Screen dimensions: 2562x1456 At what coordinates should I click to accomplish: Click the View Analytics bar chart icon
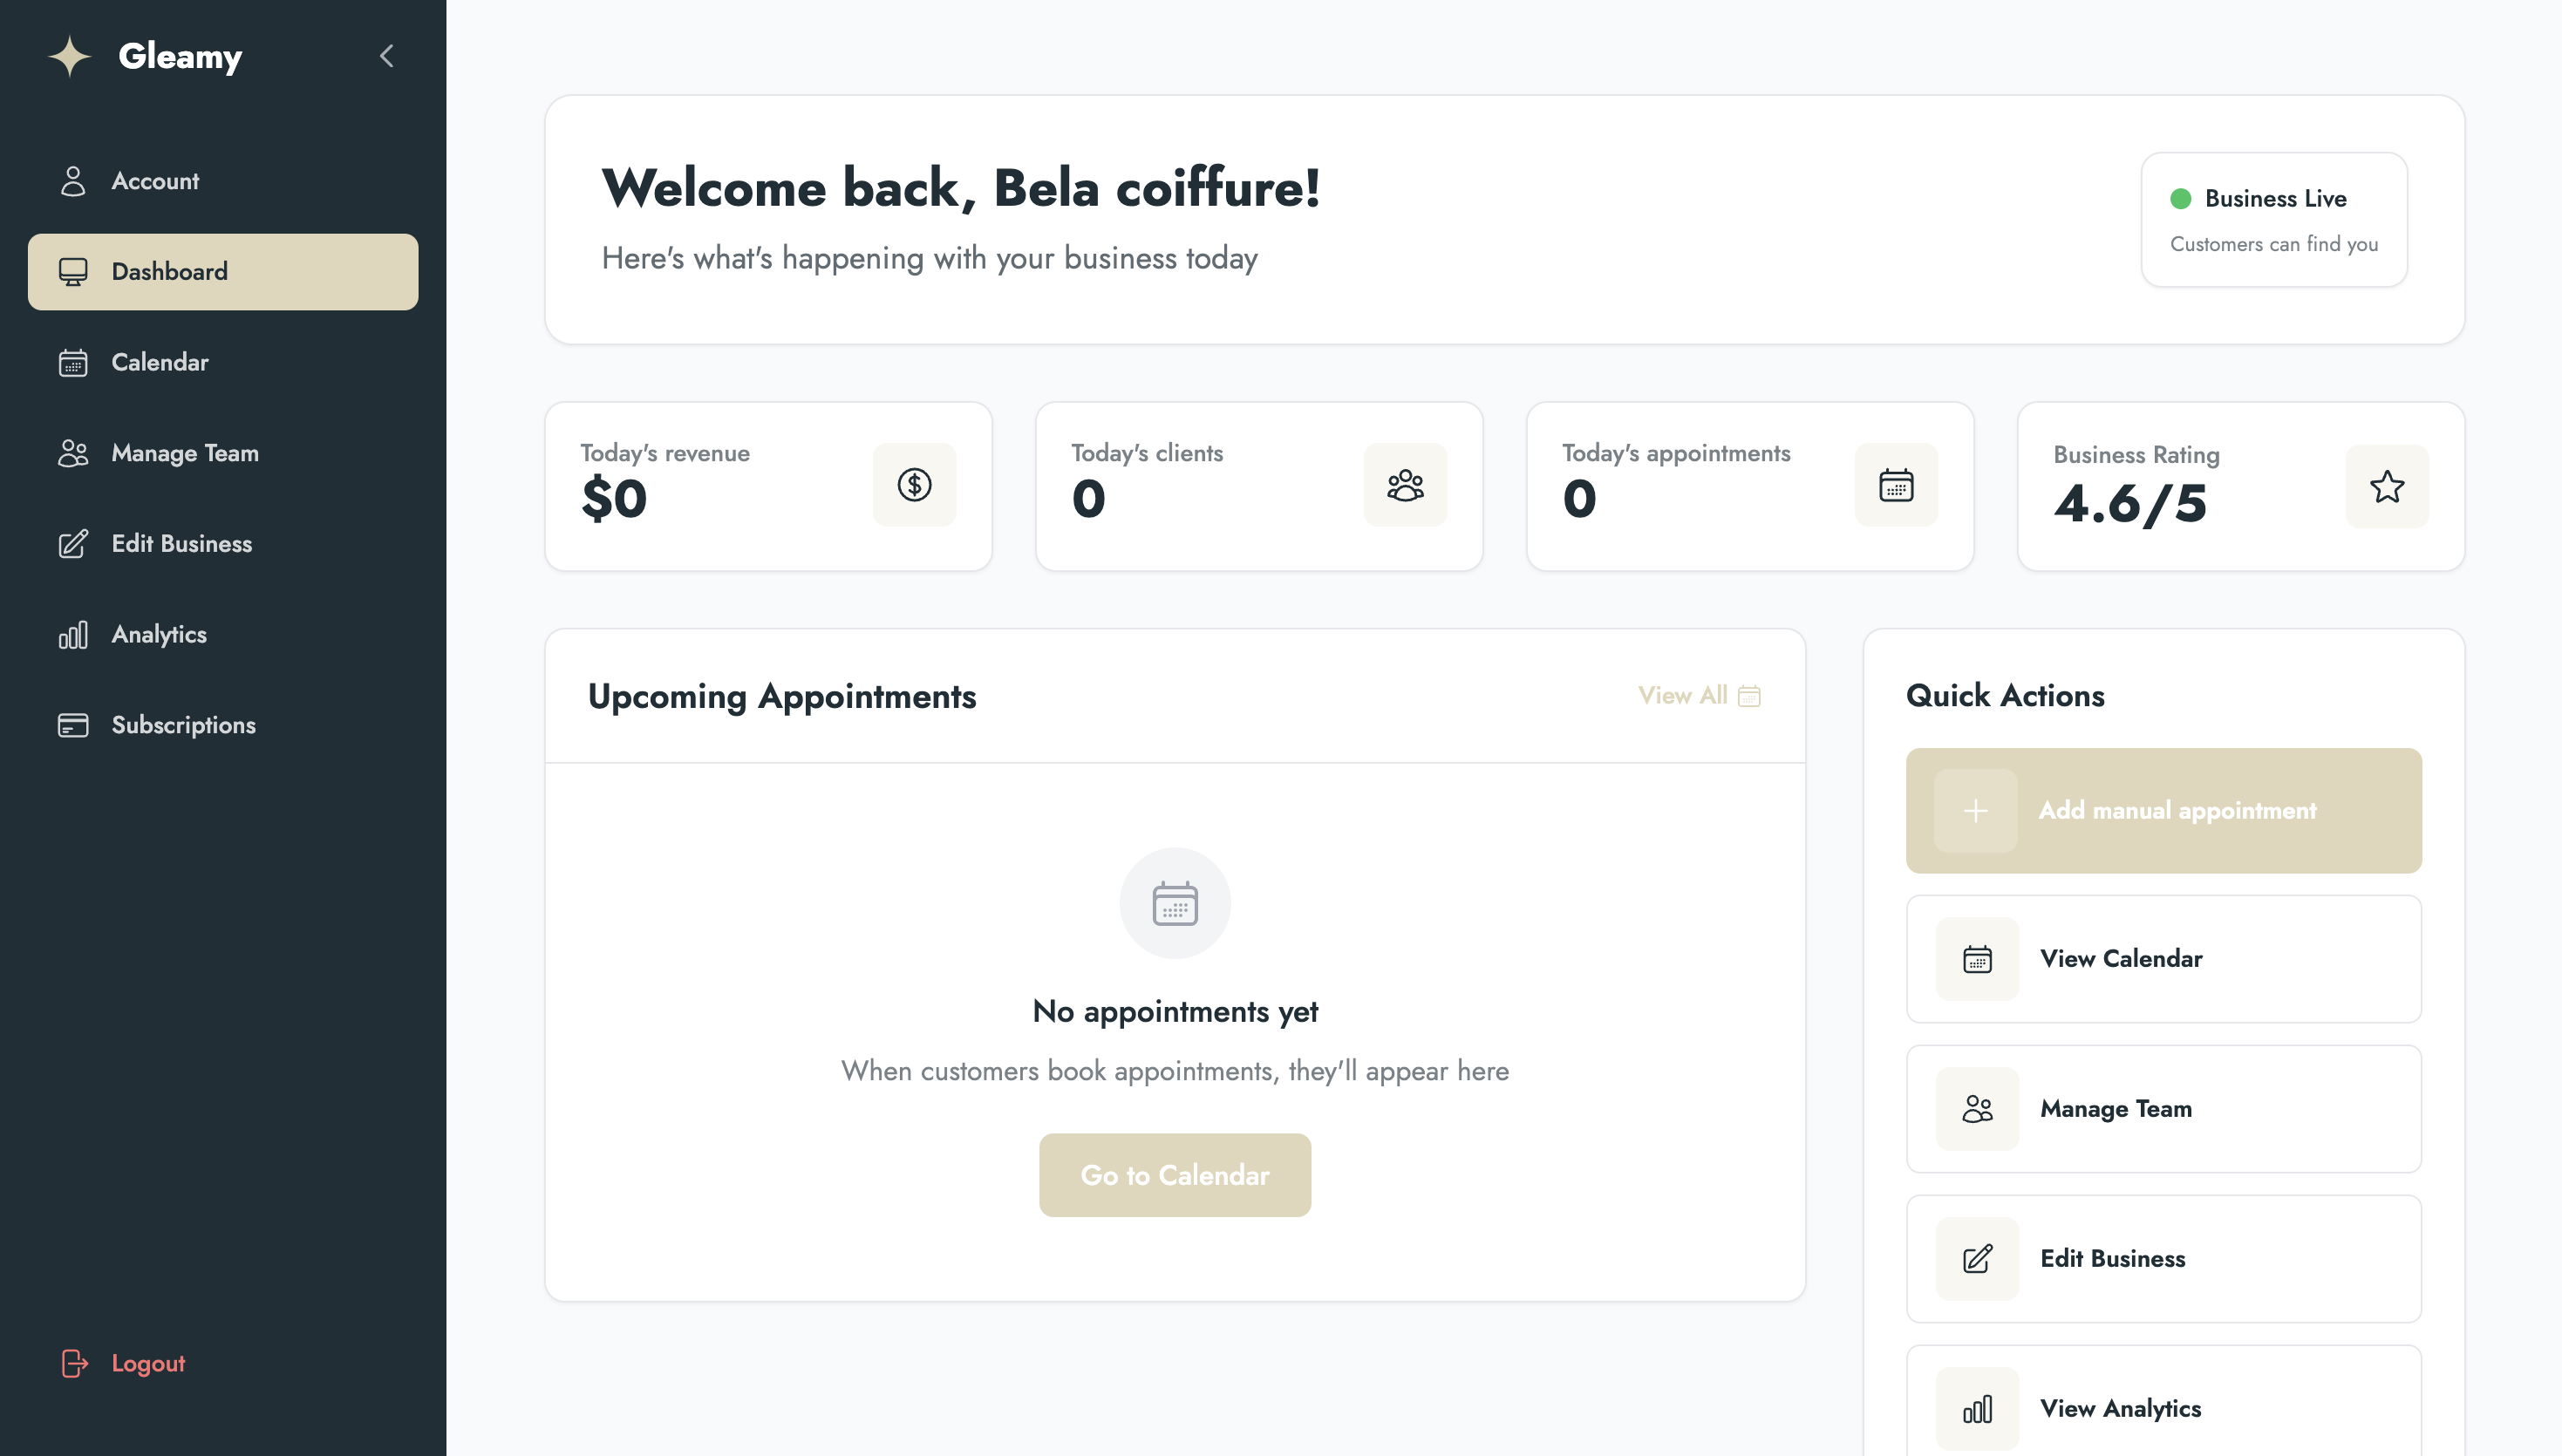click(x=1977, y=1409)
